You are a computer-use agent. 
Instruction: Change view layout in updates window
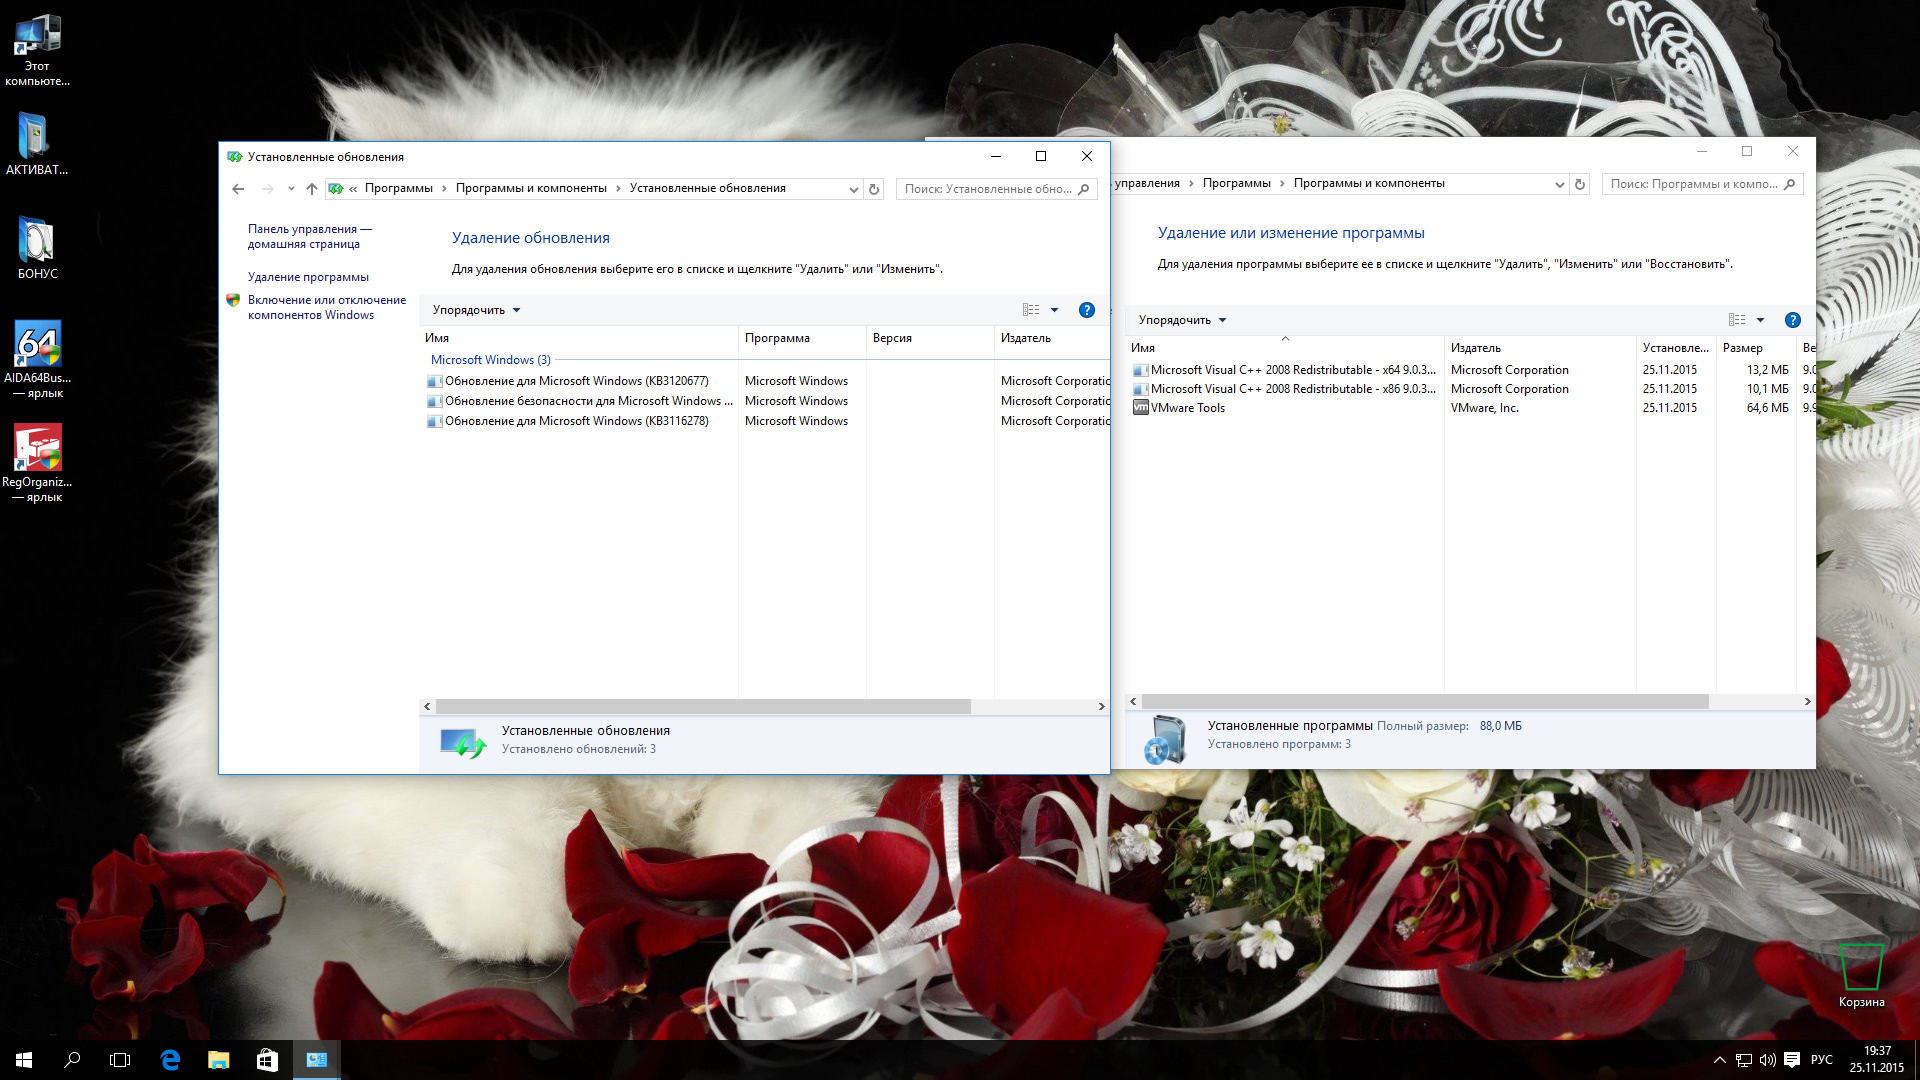click(1031, 310)
